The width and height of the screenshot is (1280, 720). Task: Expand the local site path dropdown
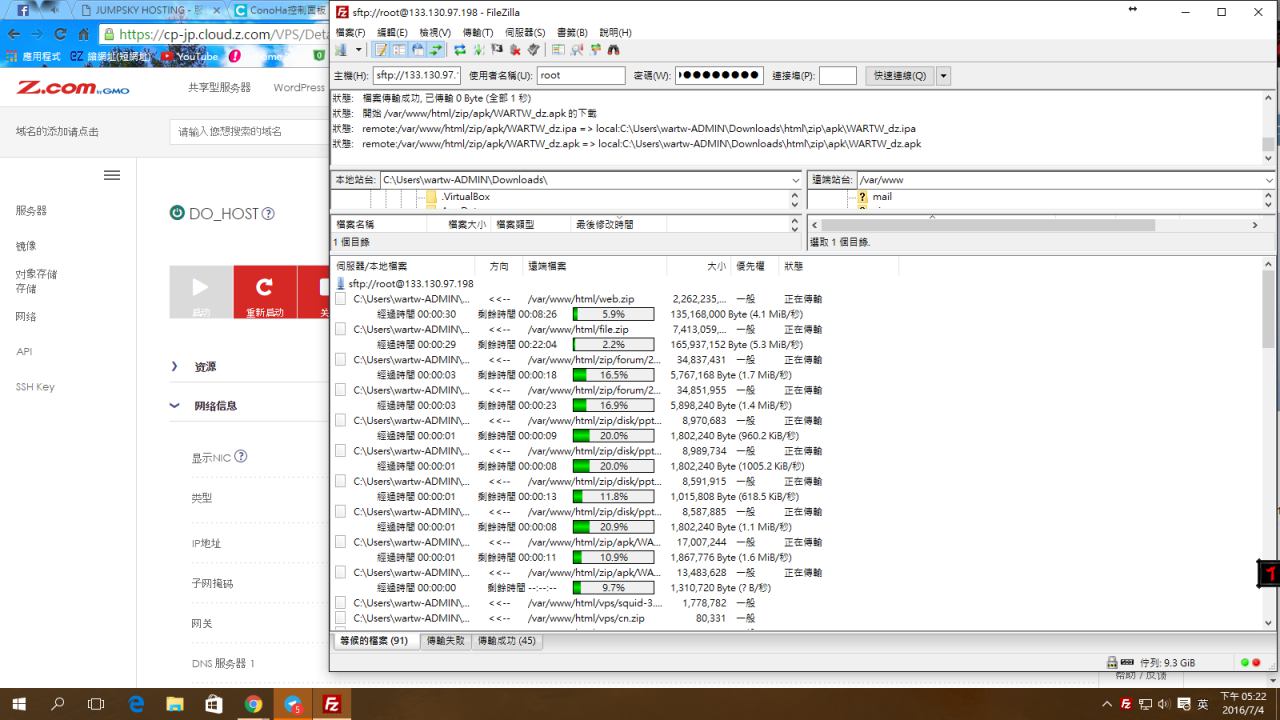(795, 180)
